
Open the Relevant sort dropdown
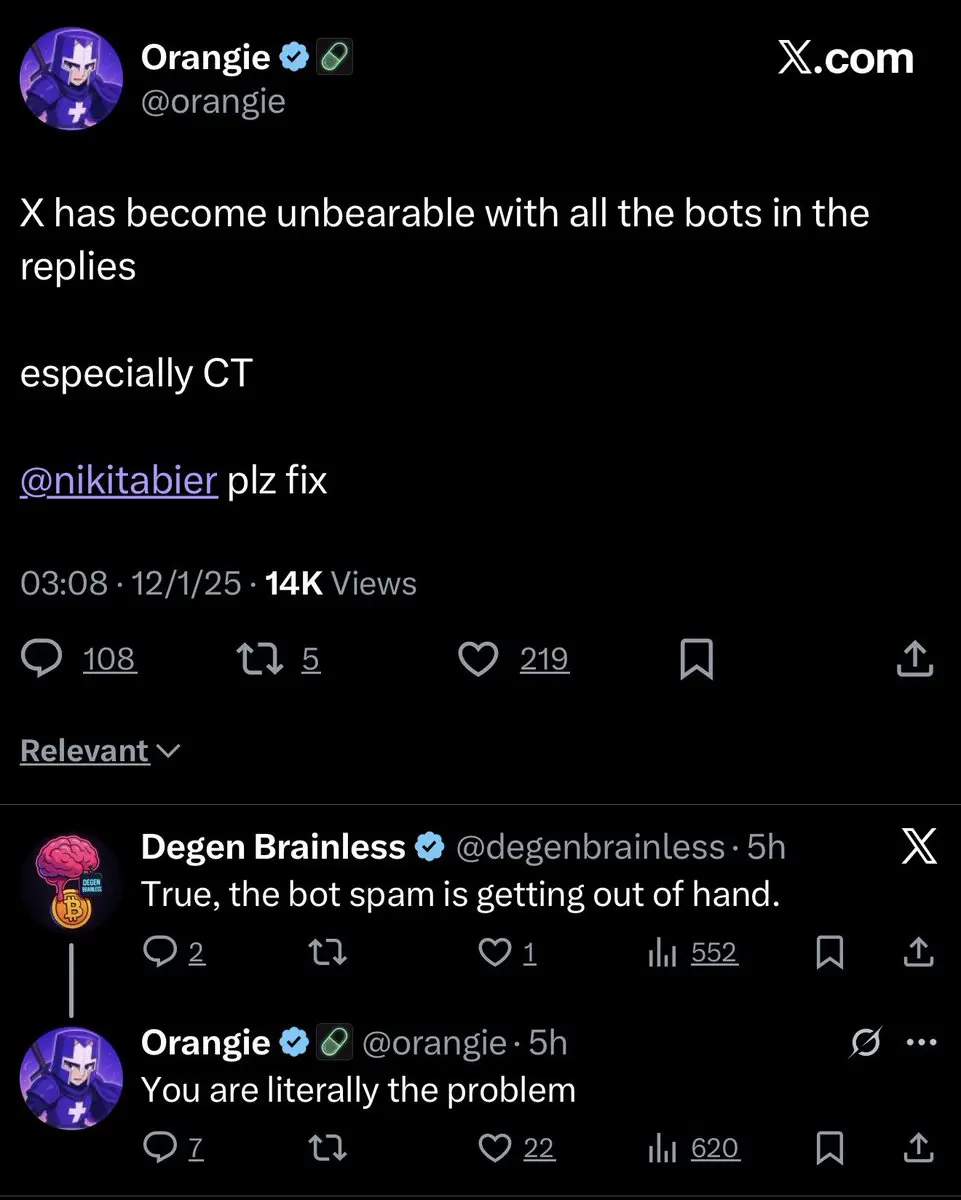pos(100,751)
